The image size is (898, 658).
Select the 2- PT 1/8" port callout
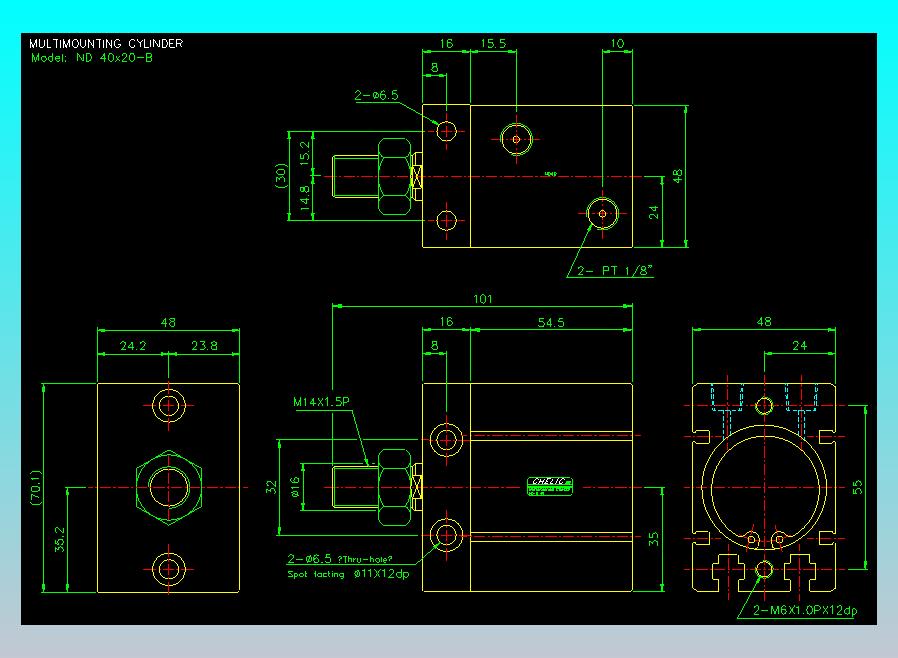[615, 271]
